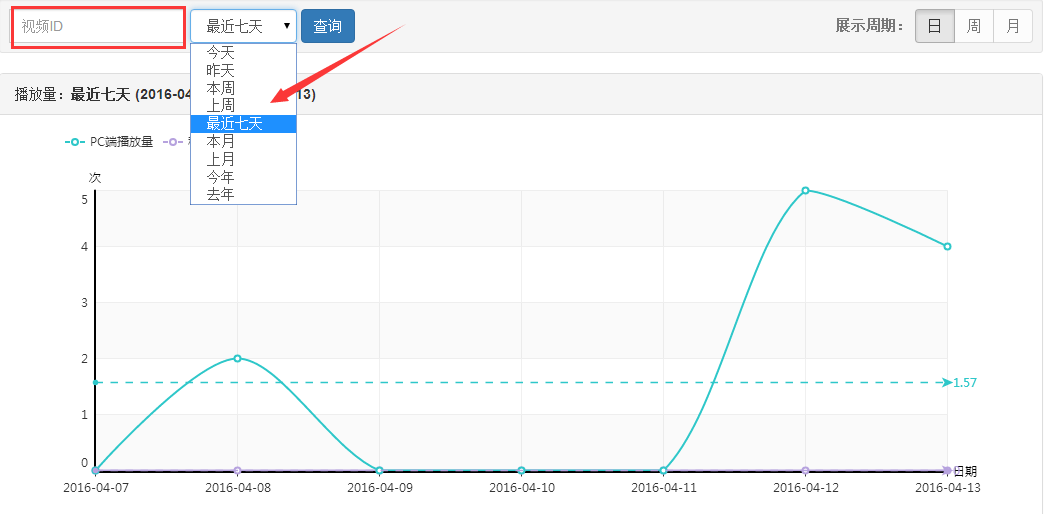Open the 最近七天 date range dropdown

pyautogui.click(x=243, y=26)
